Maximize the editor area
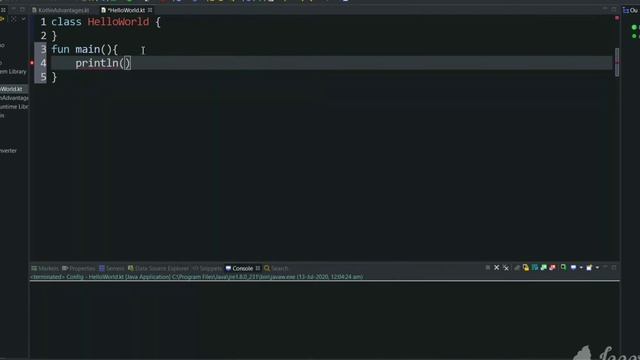Screen dimensions: 640x360 click(614, 9)
